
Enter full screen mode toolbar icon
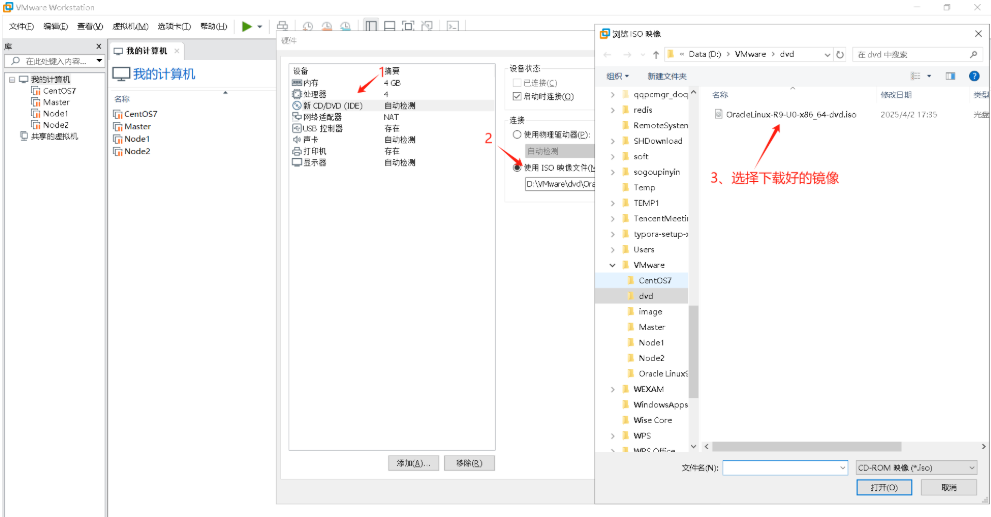click(x=408, y=27)
